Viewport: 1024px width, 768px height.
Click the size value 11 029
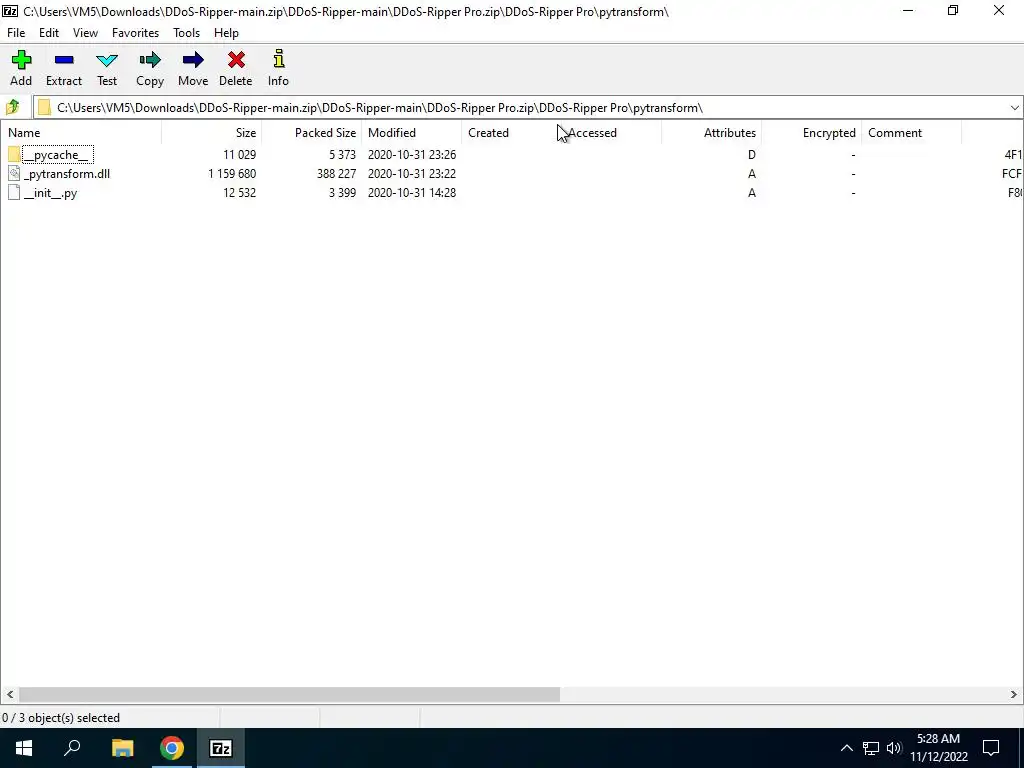pos(239,155)
